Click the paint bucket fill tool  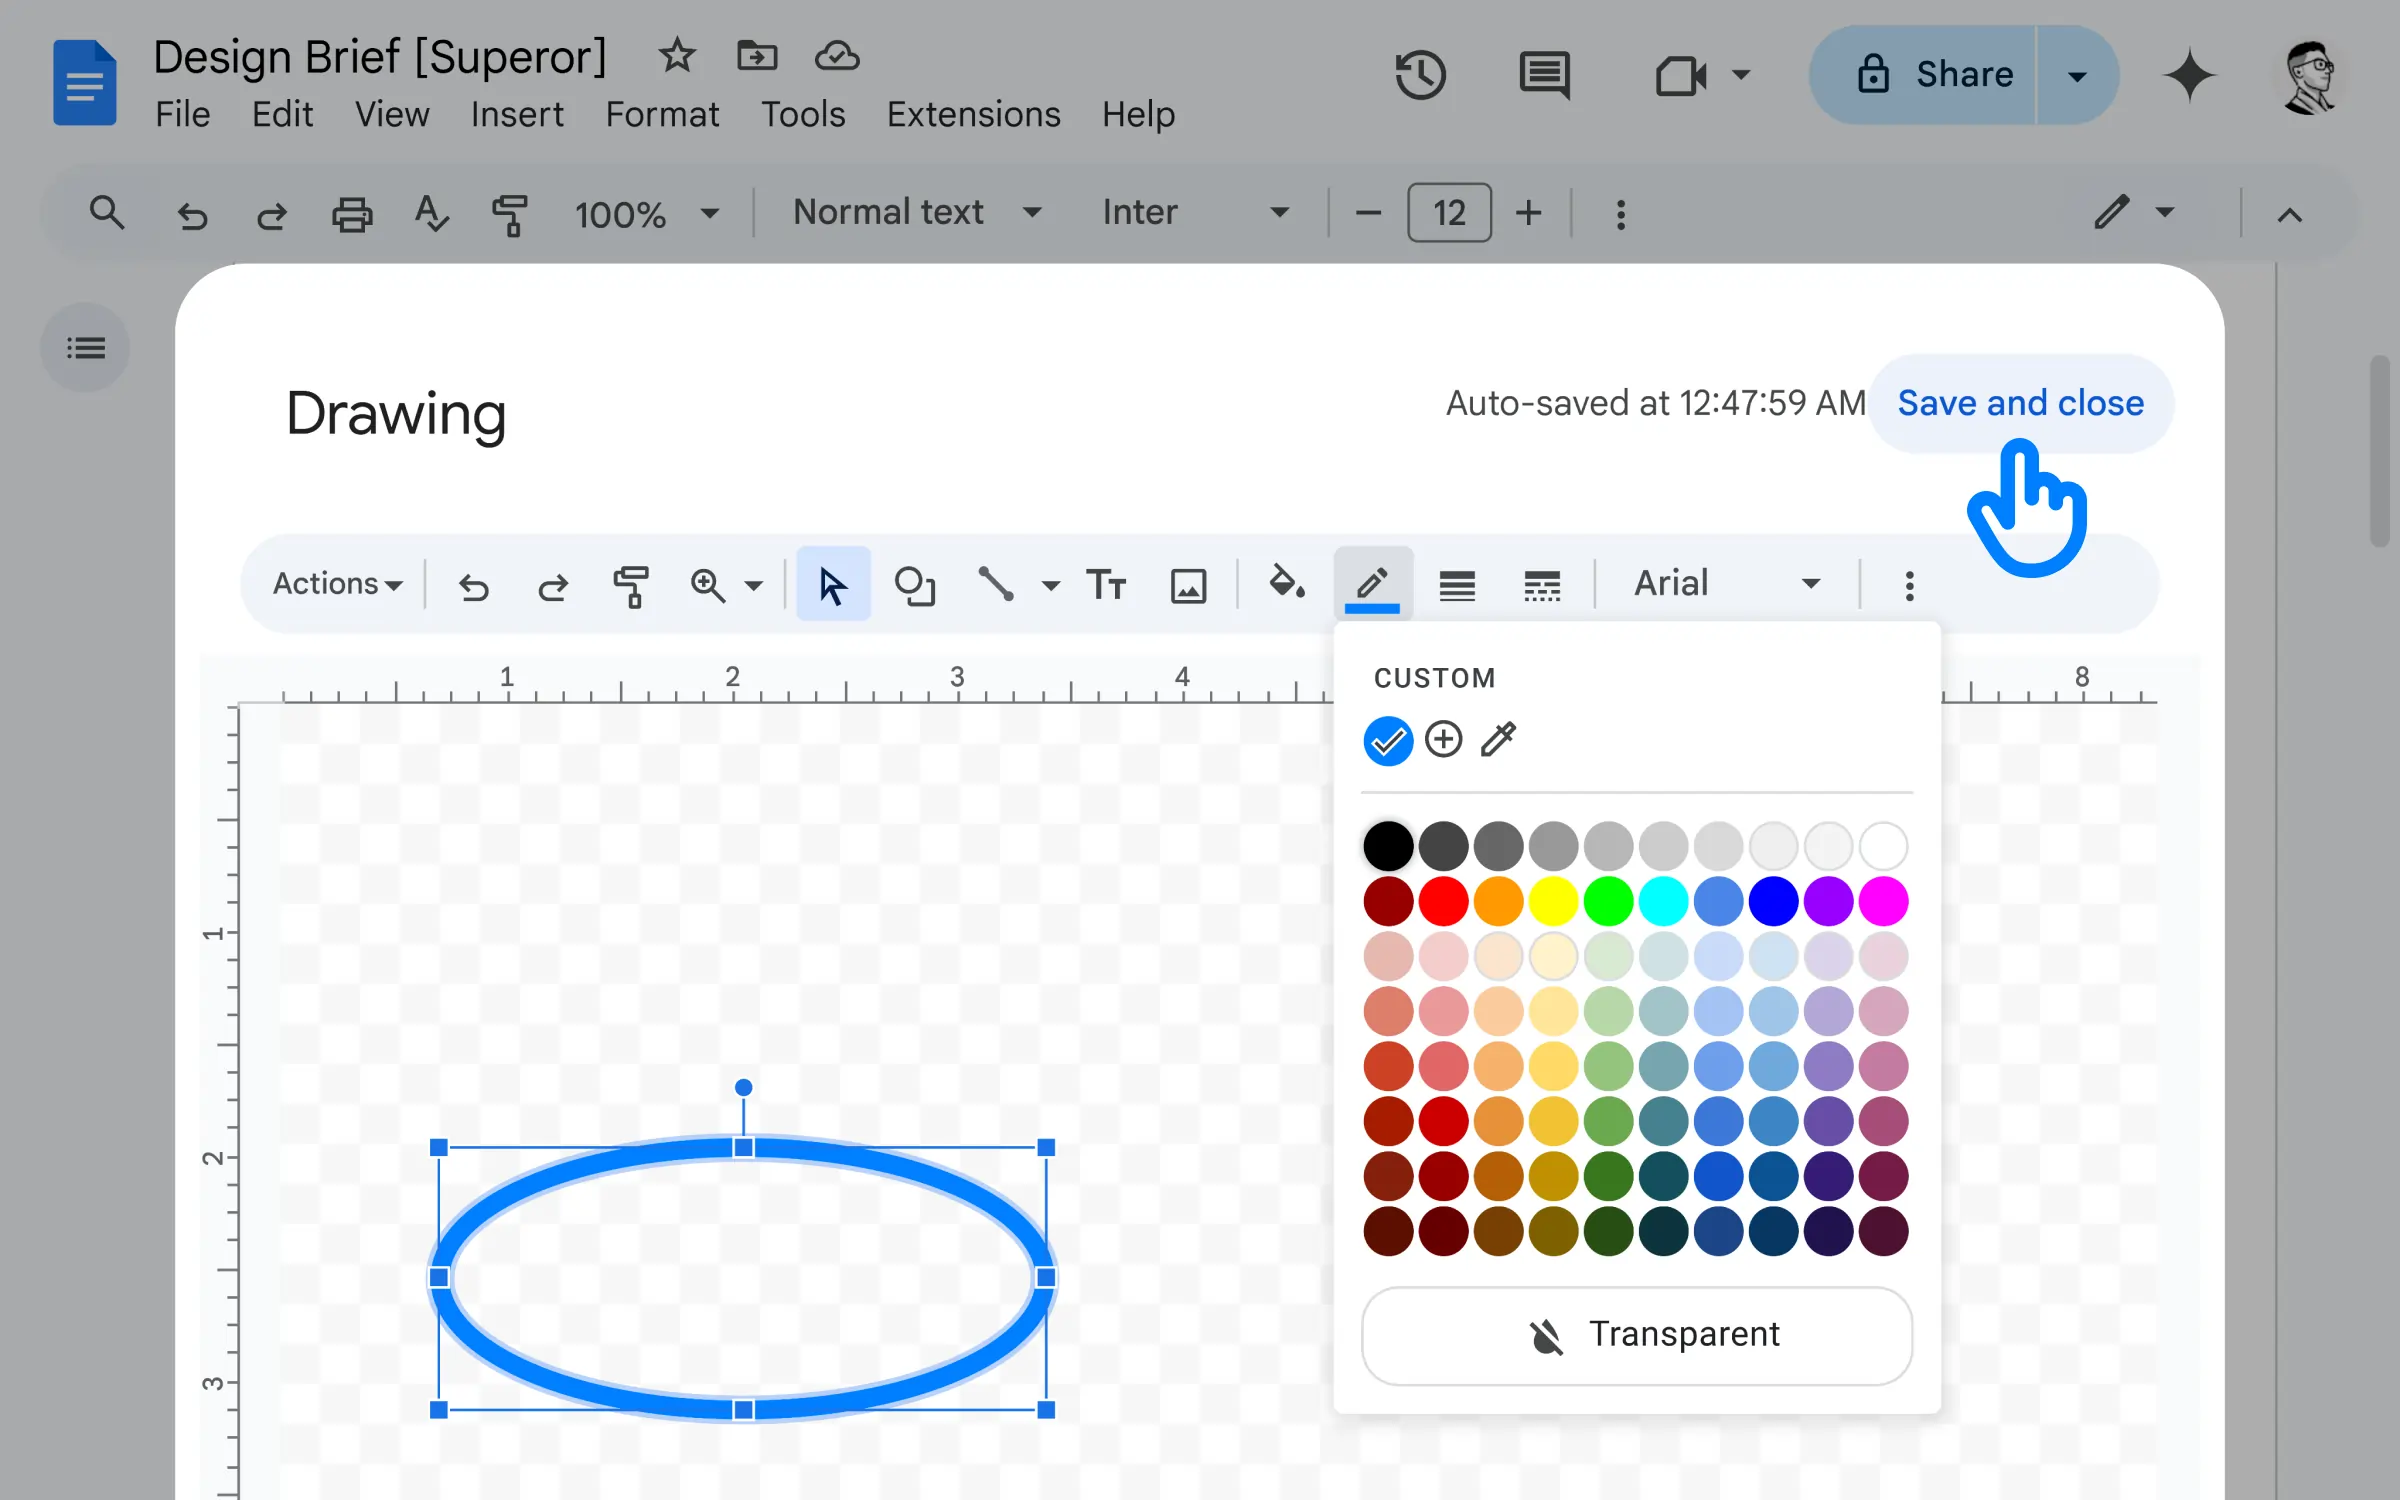pyautogui.click(x=1287, y=582)
